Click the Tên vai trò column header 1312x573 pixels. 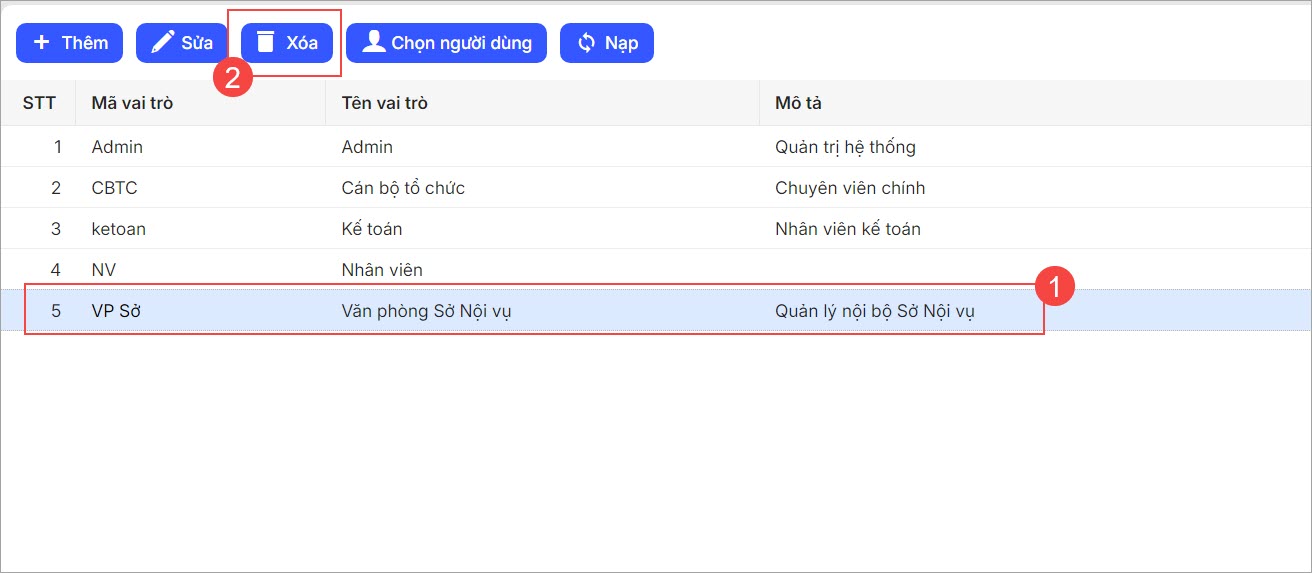pyautogui.click(x=384, y=103)
